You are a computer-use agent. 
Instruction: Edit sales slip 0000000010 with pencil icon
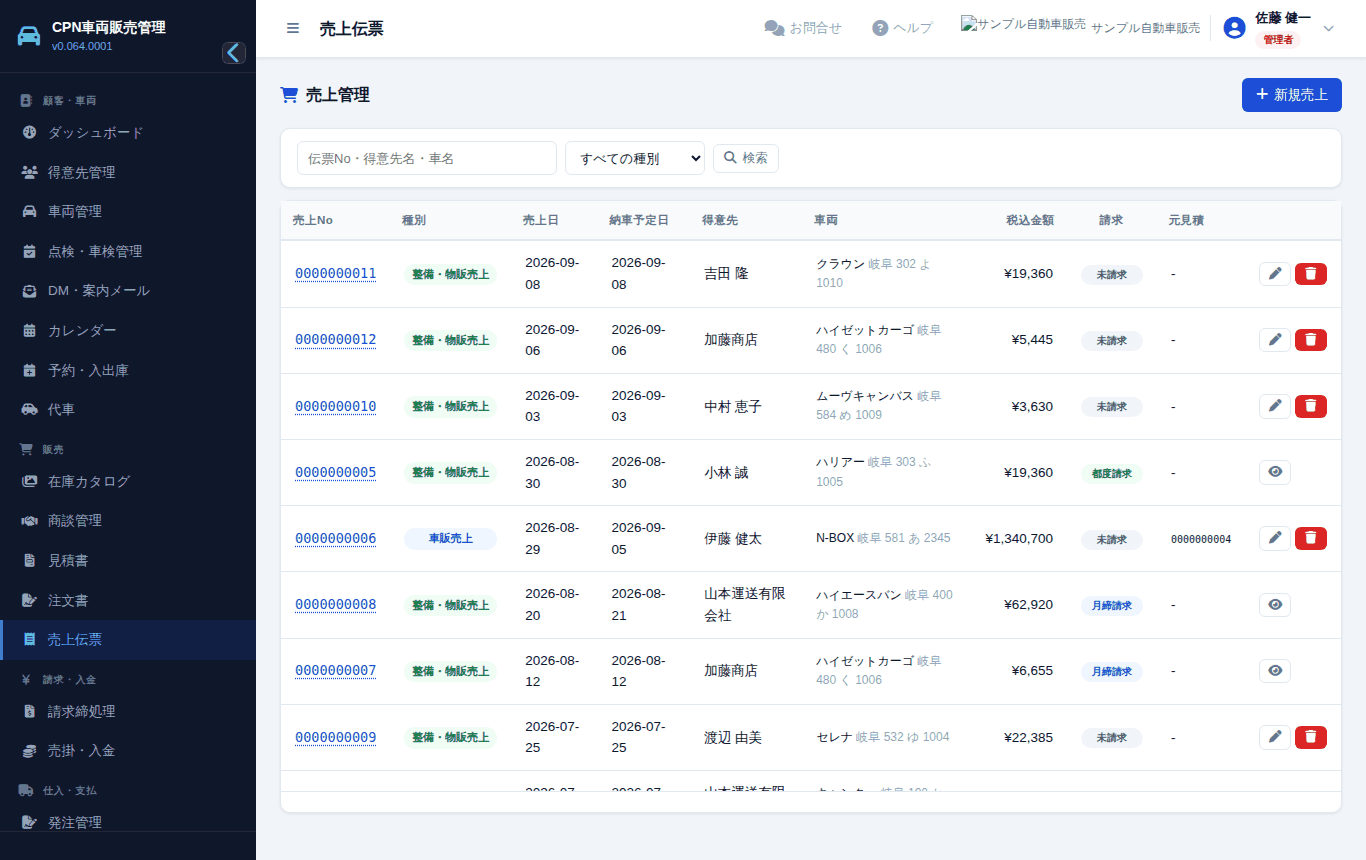pos(1275,406)
